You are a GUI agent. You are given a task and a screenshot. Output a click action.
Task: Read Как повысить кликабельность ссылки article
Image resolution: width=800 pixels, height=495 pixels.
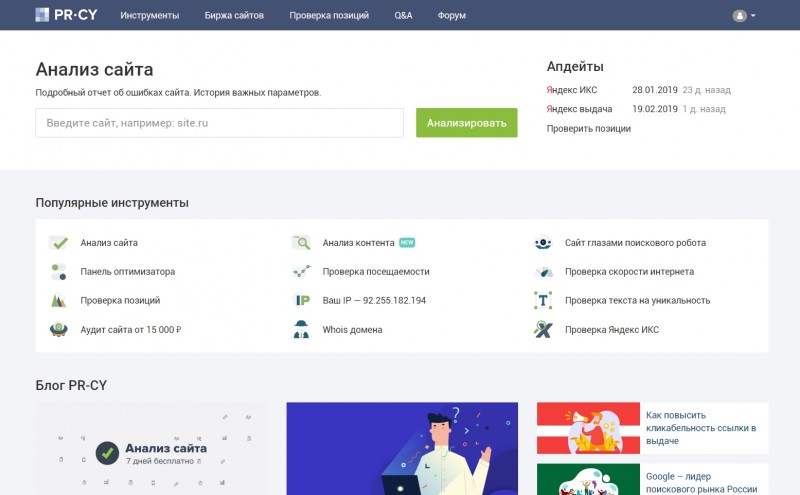[701, 428]
